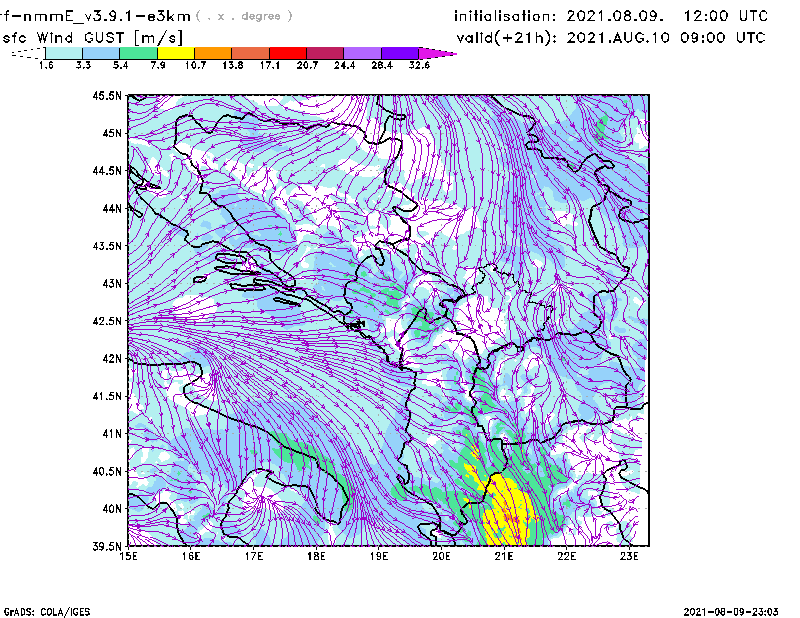Click the magenta arrow end of the color bar
Viewport: 800px width, 618px height.
[437, 53]
